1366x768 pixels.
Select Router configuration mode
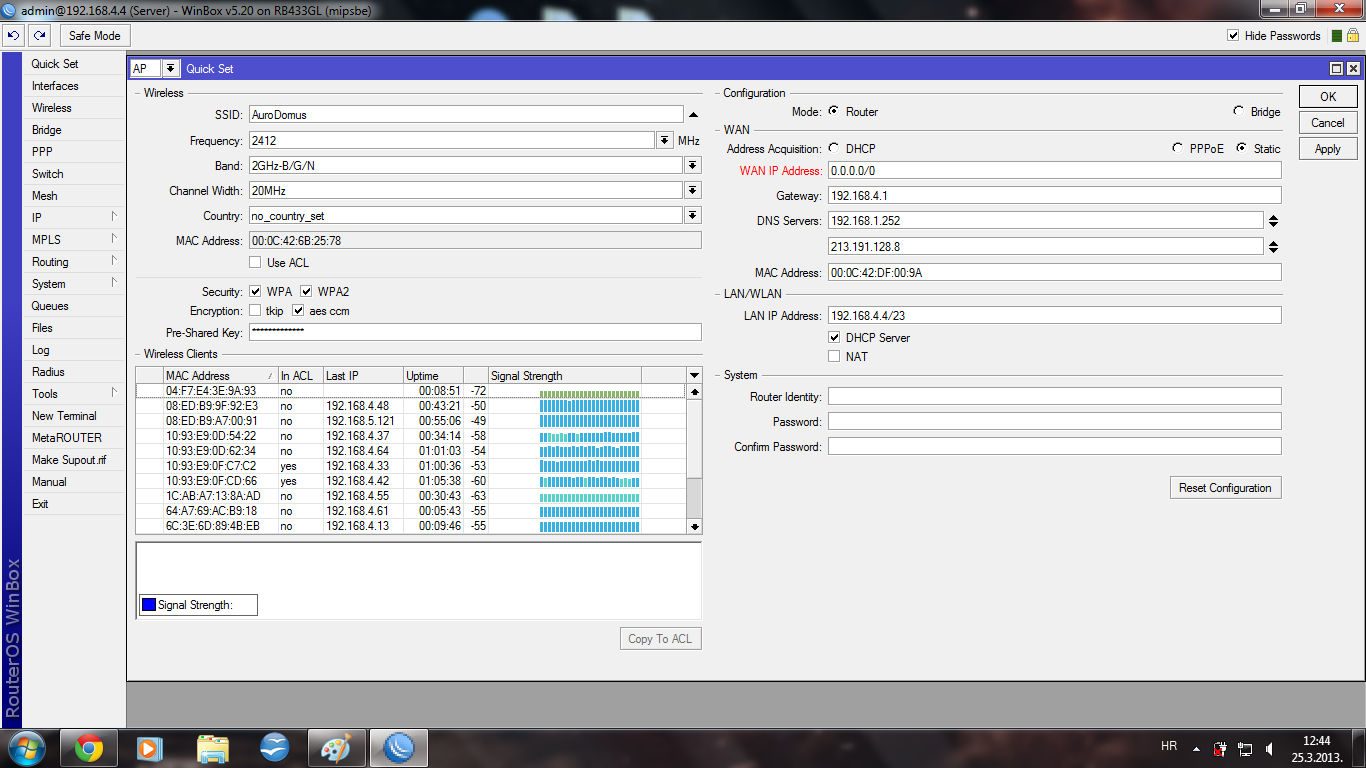pyautogui.click(x=834, y=112)
